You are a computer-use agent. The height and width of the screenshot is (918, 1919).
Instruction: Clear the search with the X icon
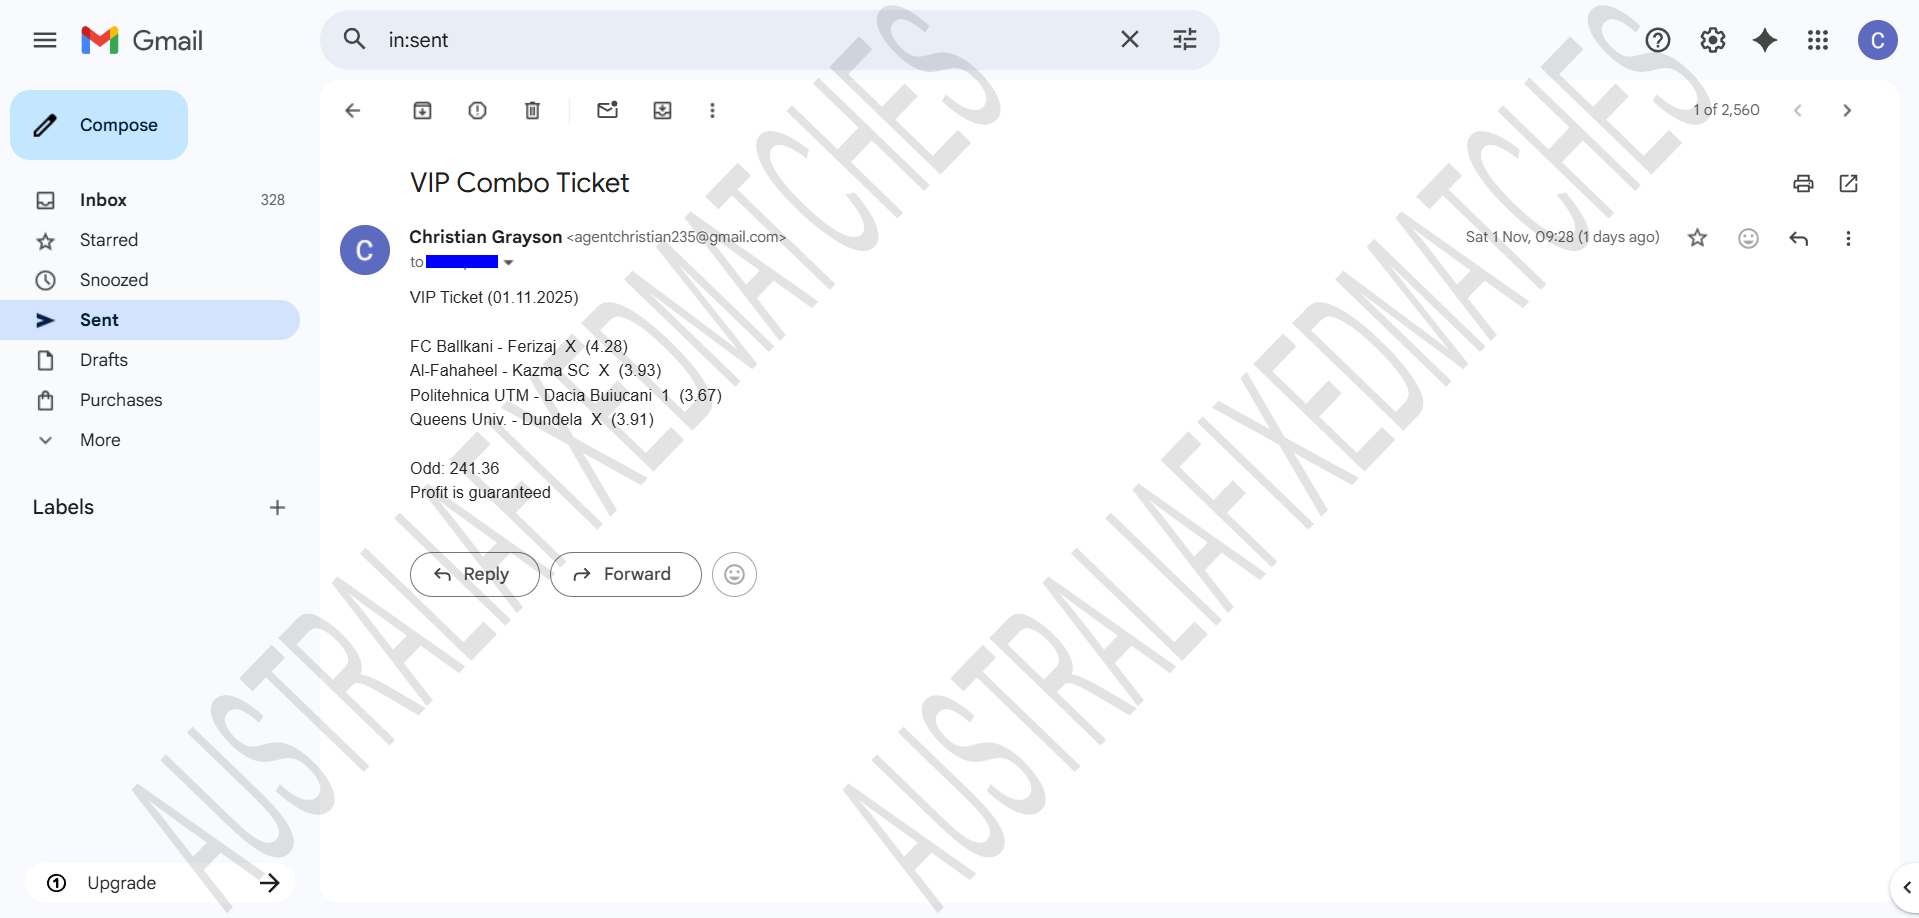pos(1130,39)
